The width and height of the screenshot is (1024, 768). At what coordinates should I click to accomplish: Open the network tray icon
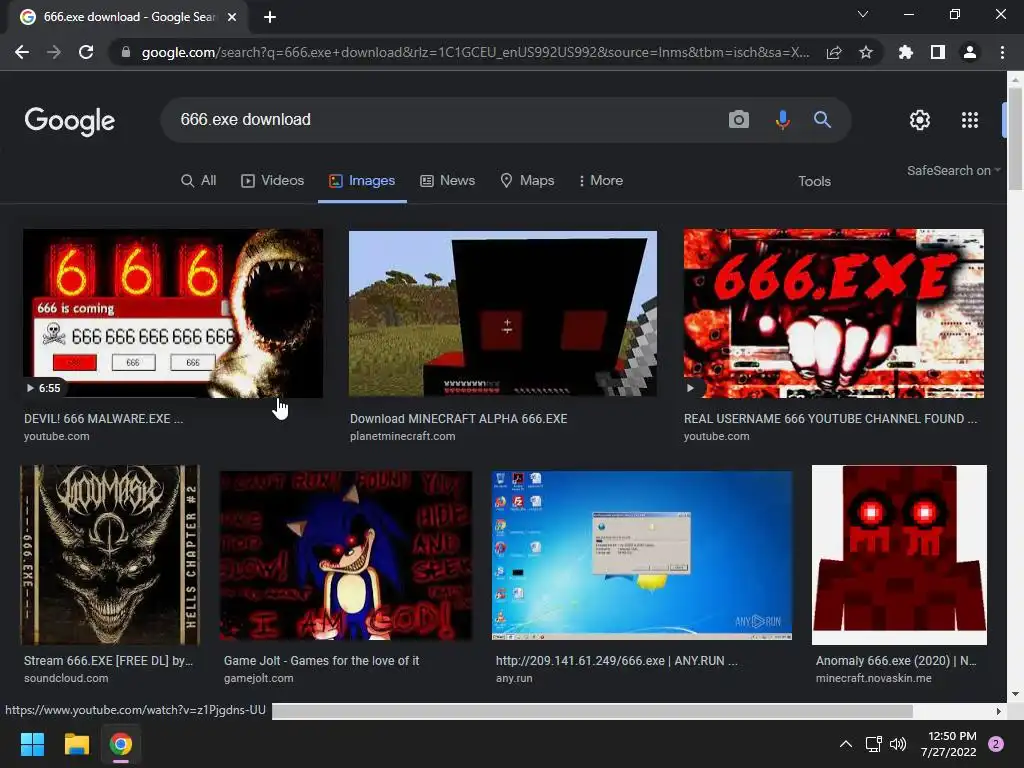[874, 744]
